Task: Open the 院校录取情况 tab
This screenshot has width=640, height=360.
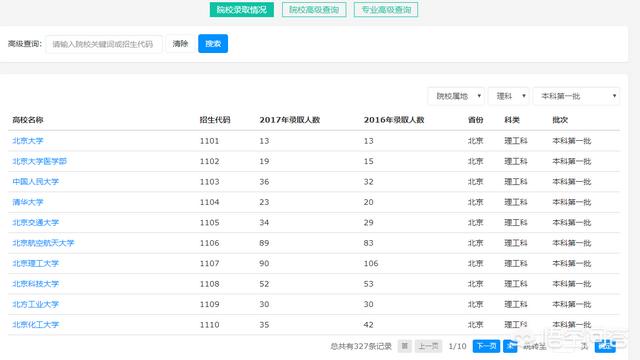Action: [x=242, y=10]
